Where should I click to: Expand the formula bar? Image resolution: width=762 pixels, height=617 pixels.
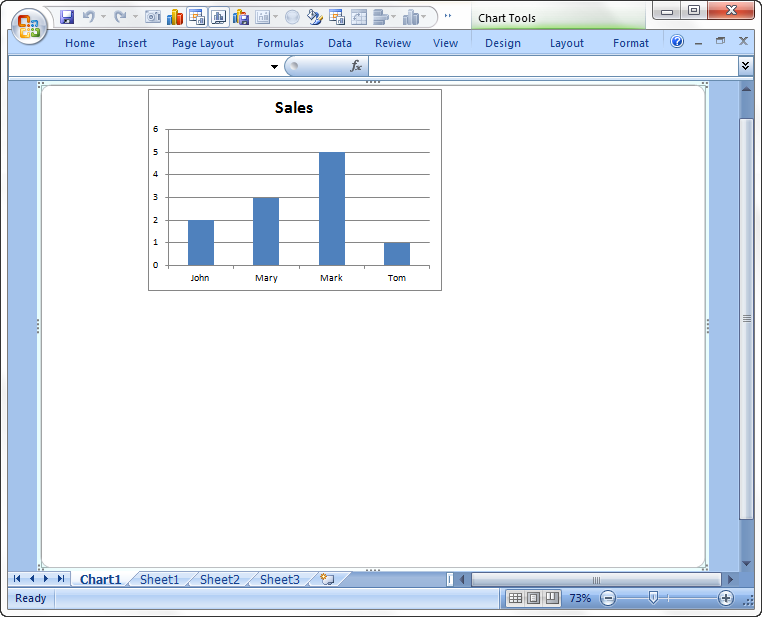point(745,66)
